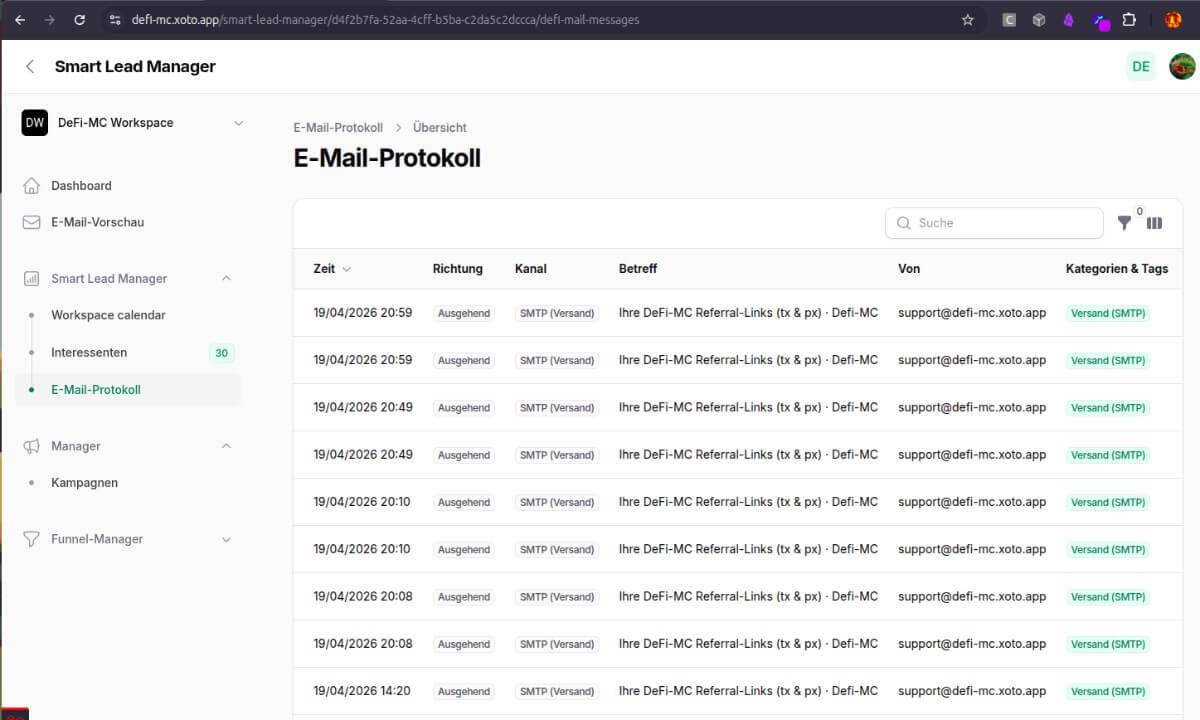Open the first 19/04/2026 20:10 row

tap(740, 502)
